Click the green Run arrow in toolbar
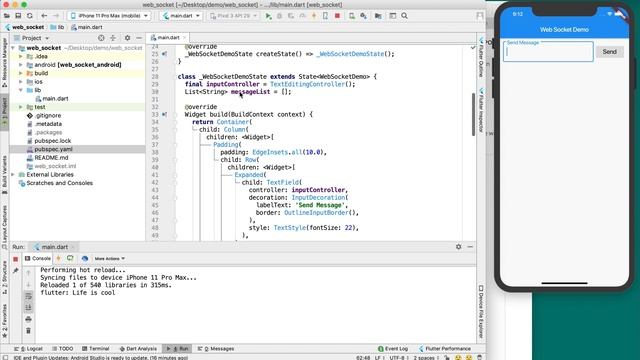 (268, 16)
